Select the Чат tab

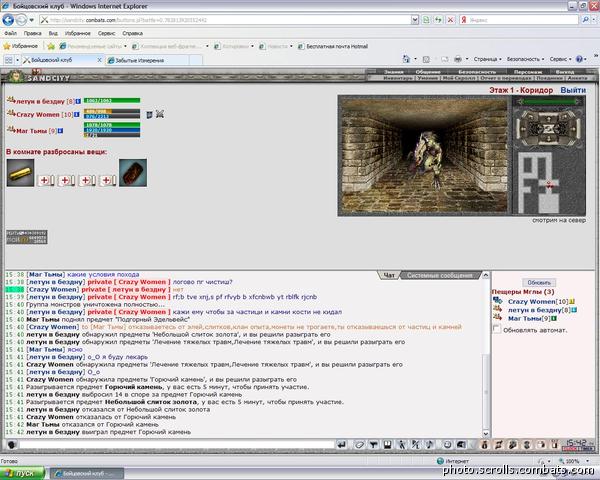pos(389,275)
